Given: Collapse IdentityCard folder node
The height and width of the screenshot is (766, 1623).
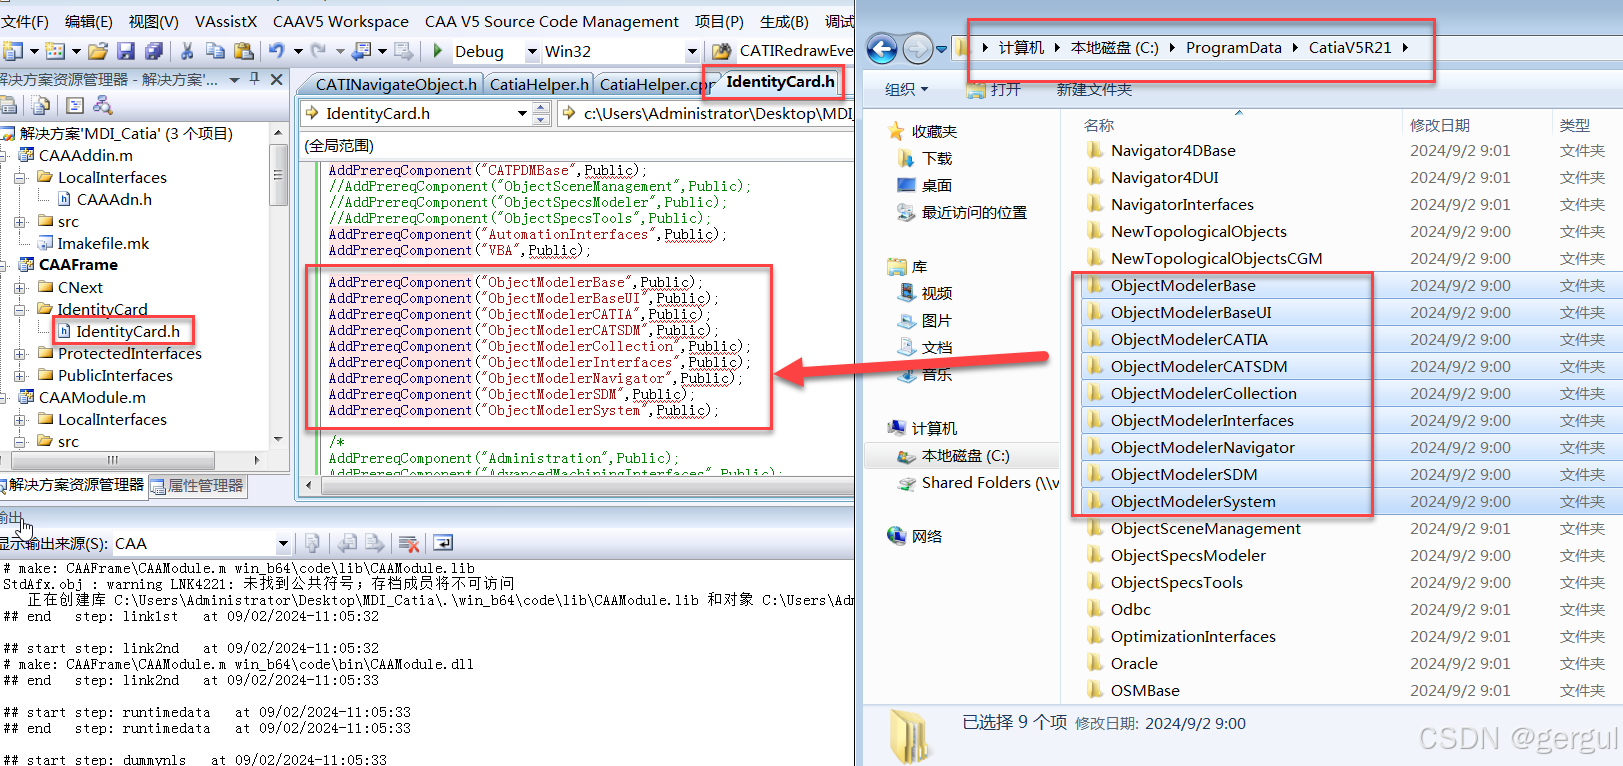Looking at the screenshot, I should pyautogui.click(x=19, y=309).
